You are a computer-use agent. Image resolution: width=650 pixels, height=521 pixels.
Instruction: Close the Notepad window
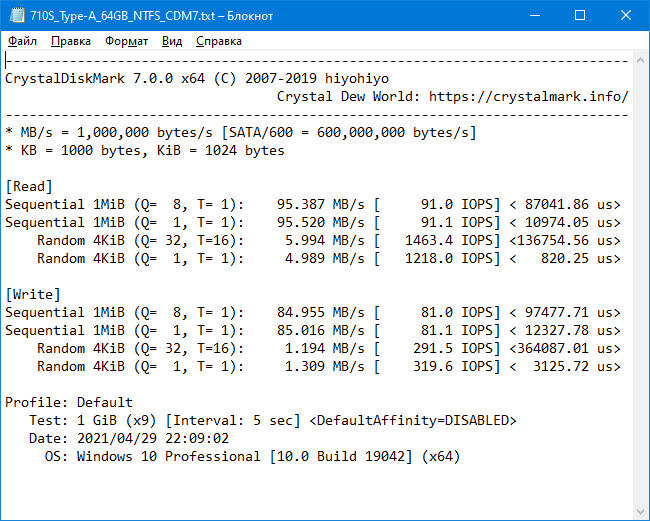(x=626, y=15)
